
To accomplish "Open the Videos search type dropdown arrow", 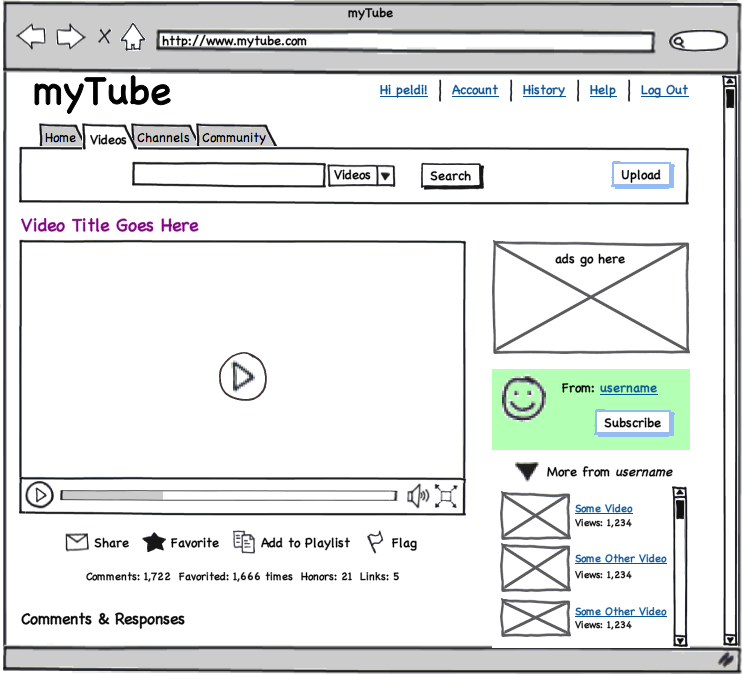I will tap(386, 176).
